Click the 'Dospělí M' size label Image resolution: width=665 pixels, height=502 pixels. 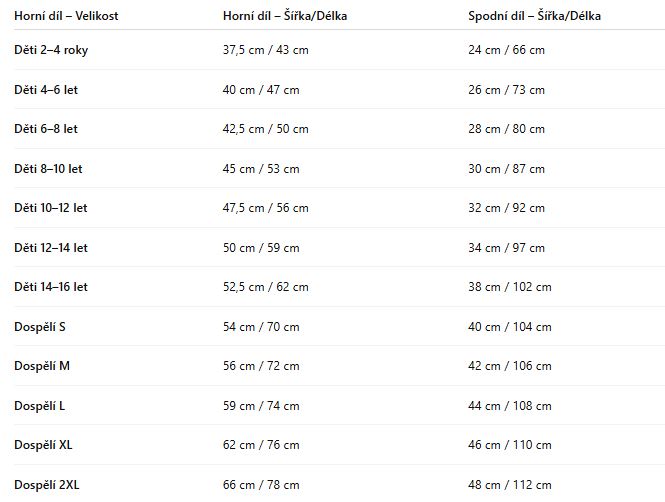(x=42, y=366)
